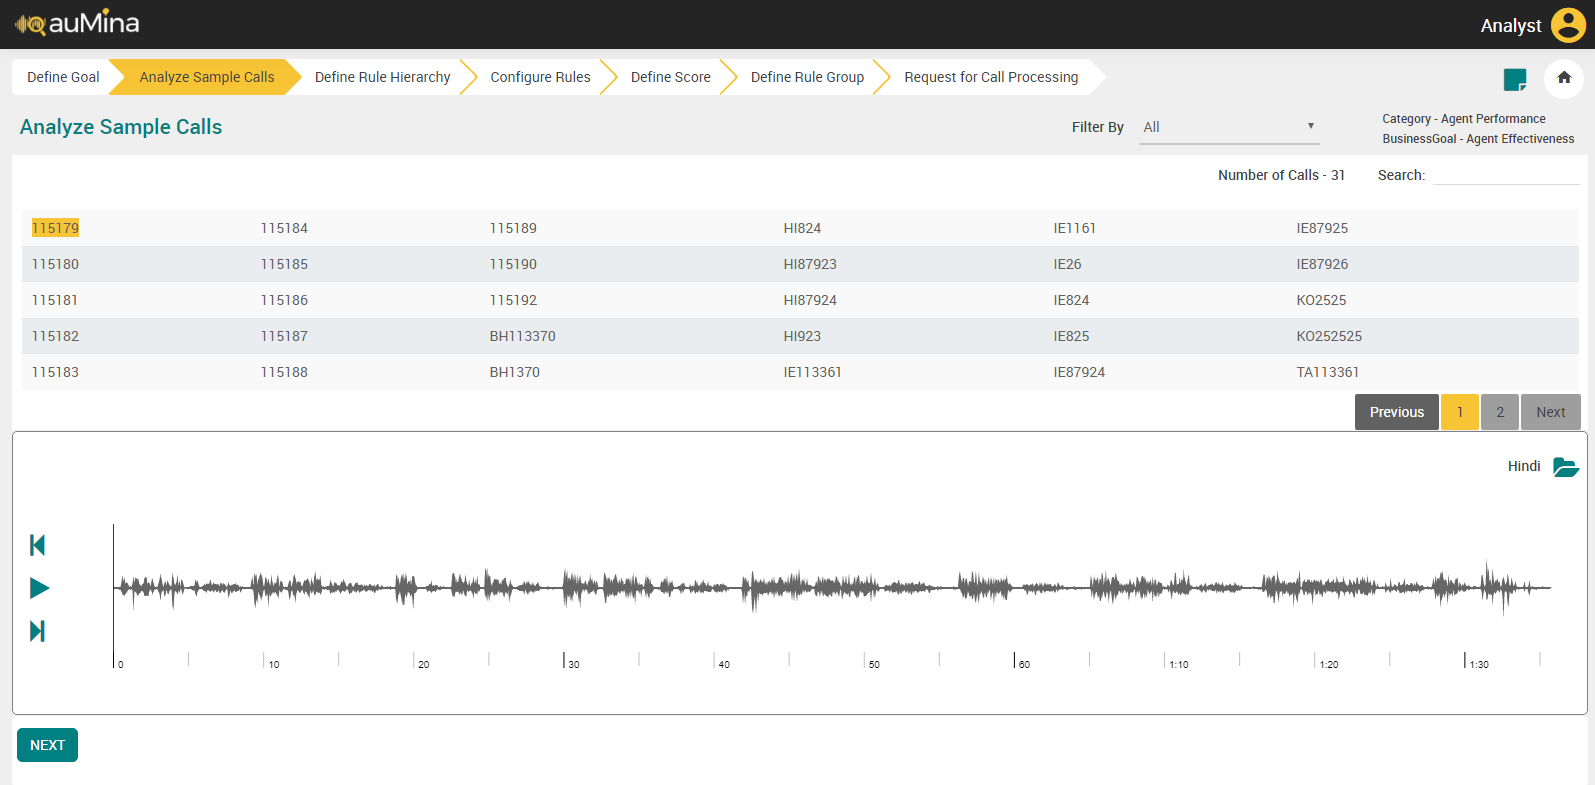Click the auMina logo
The image size is (1595, 785).
pyautogui.click(x=77, y=23)
